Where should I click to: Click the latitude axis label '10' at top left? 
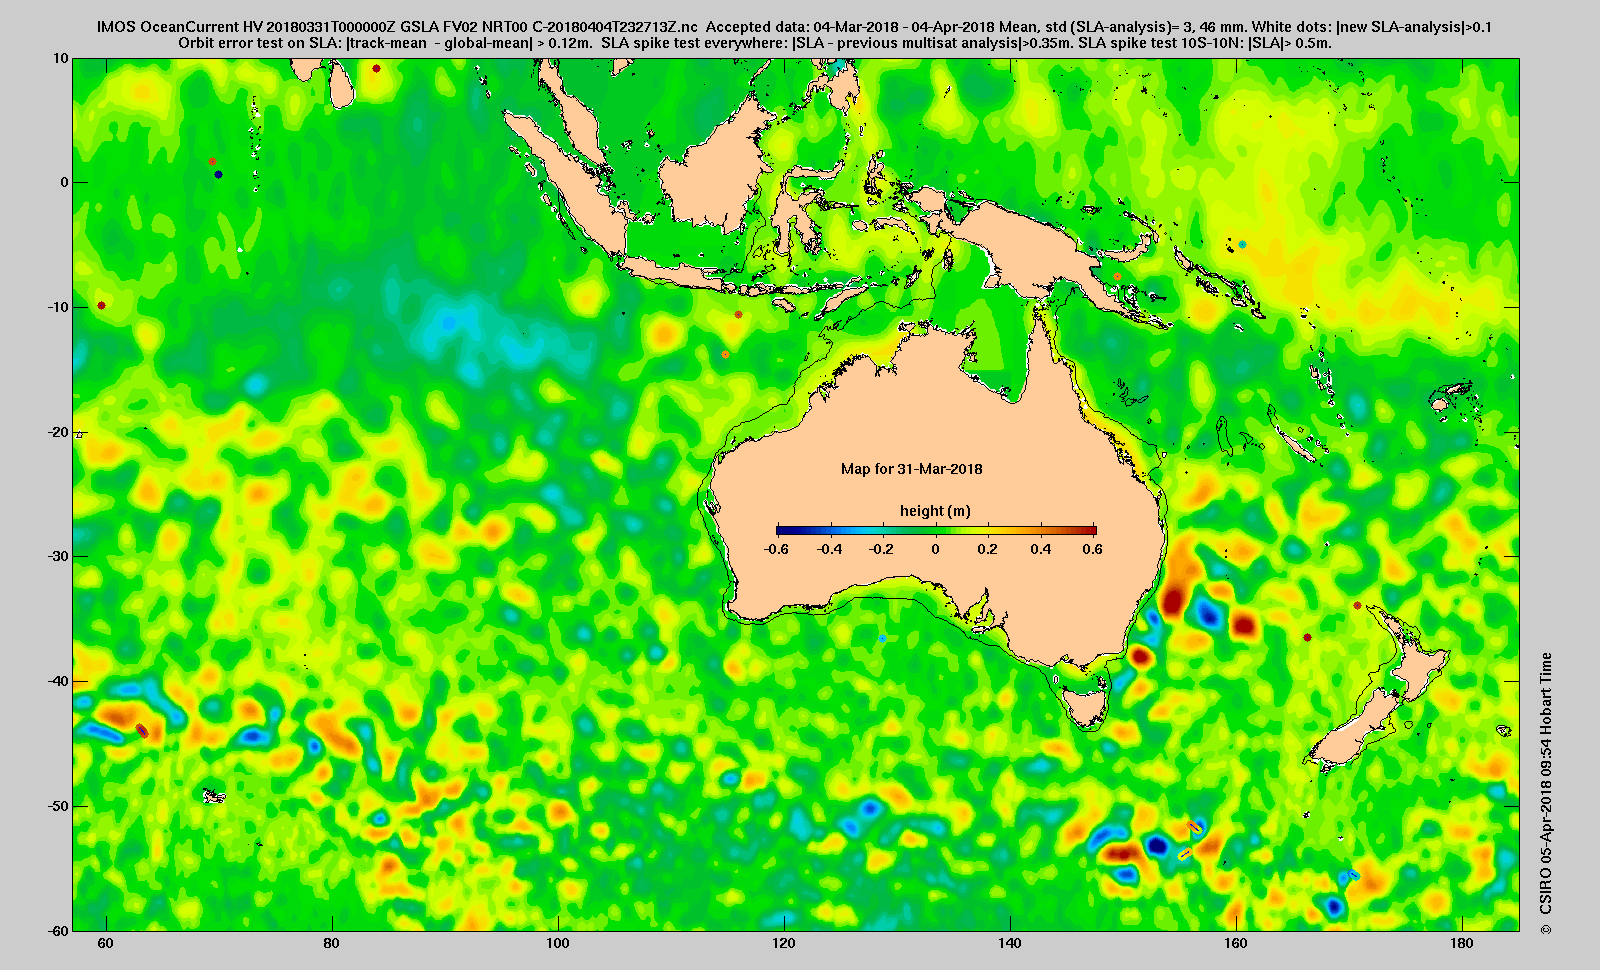tap(62, 58)
